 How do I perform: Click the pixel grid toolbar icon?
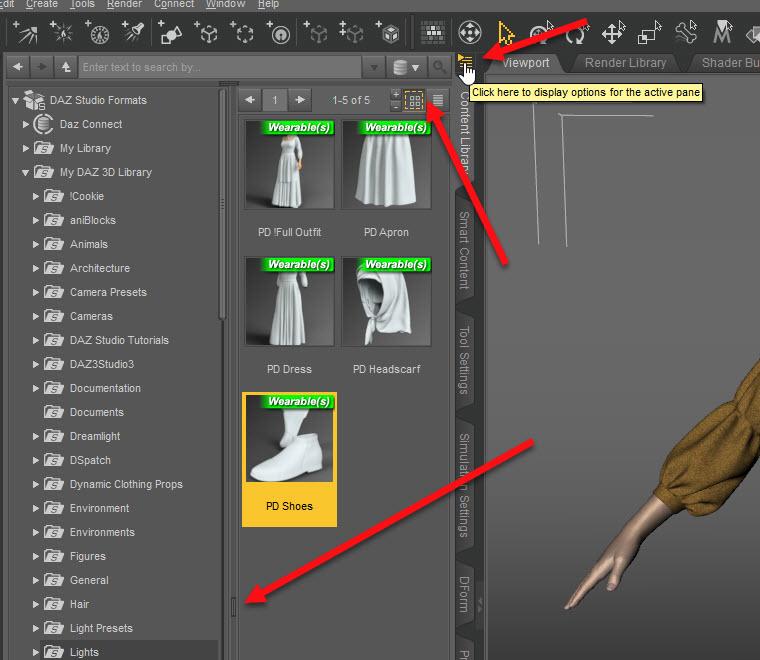click(x=433, y=33)
